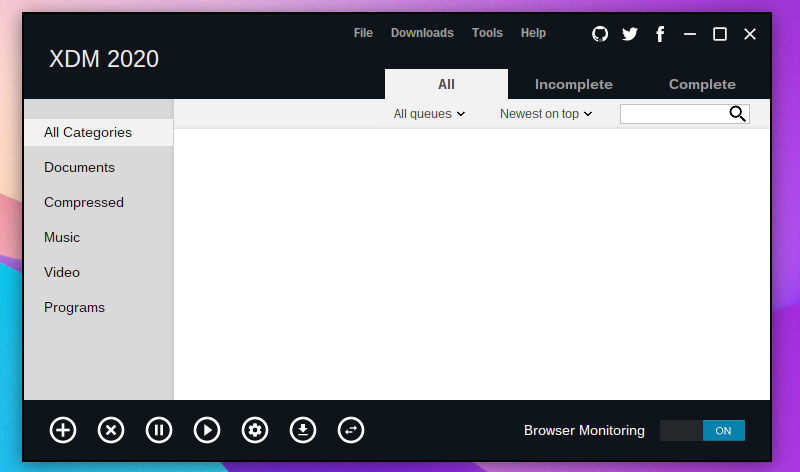Click the video downloader arrow icon
800x472 pixels.
click(303, 430)
